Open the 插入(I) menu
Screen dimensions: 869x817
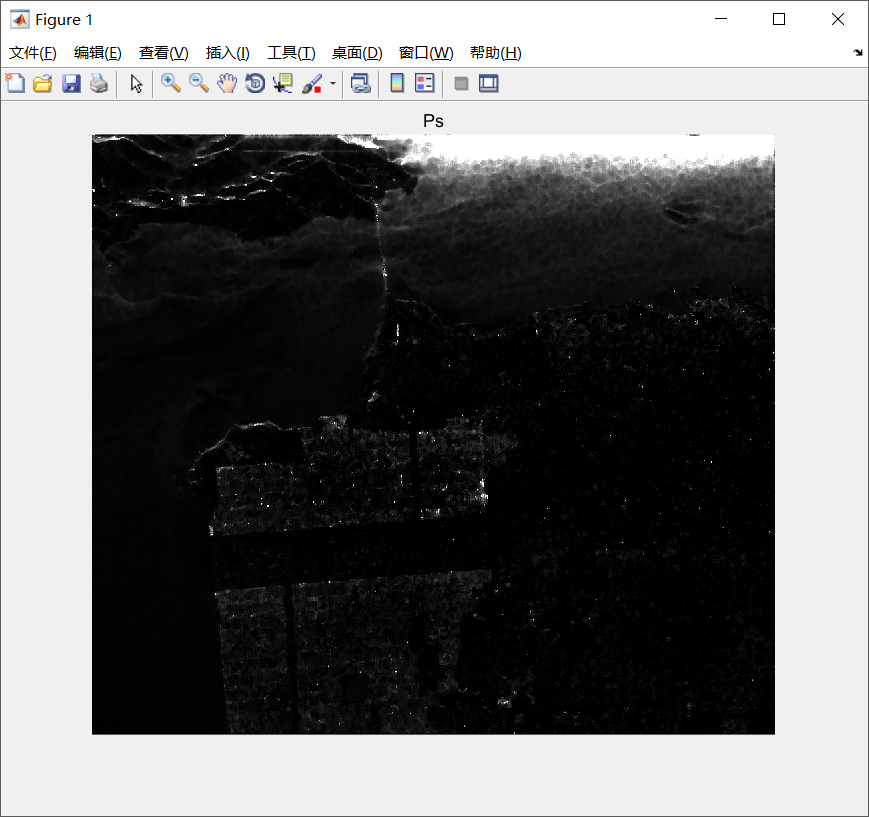[x=227, y=53]
